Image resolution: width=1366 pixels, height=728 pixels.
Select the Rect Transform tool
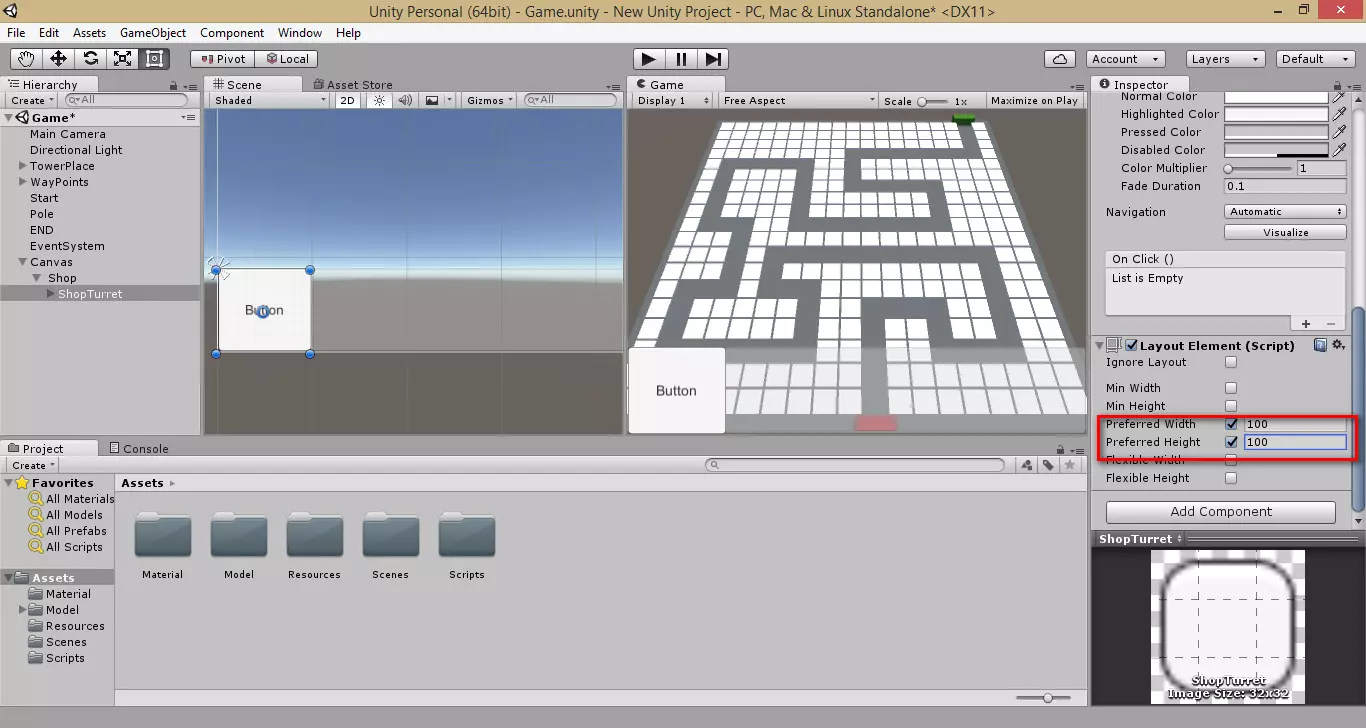(x=155, y=59)
